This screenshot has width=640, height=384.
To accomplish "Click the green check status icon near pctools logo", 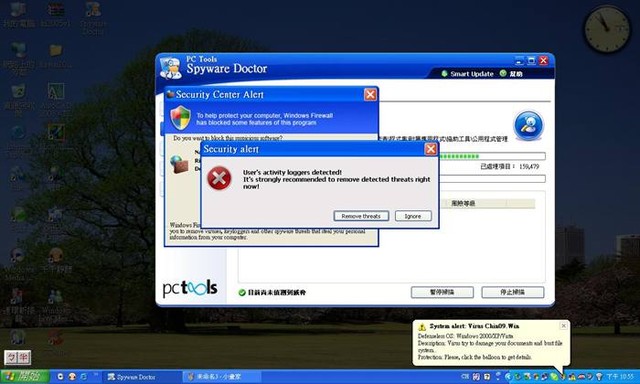I will coord(242,293).
